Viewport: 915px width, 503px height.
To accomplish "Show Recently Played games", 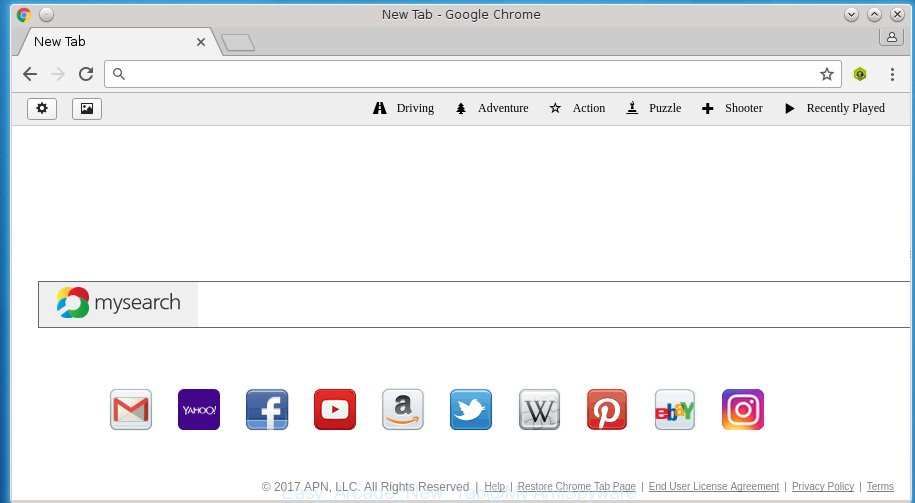I will [835, 109].
